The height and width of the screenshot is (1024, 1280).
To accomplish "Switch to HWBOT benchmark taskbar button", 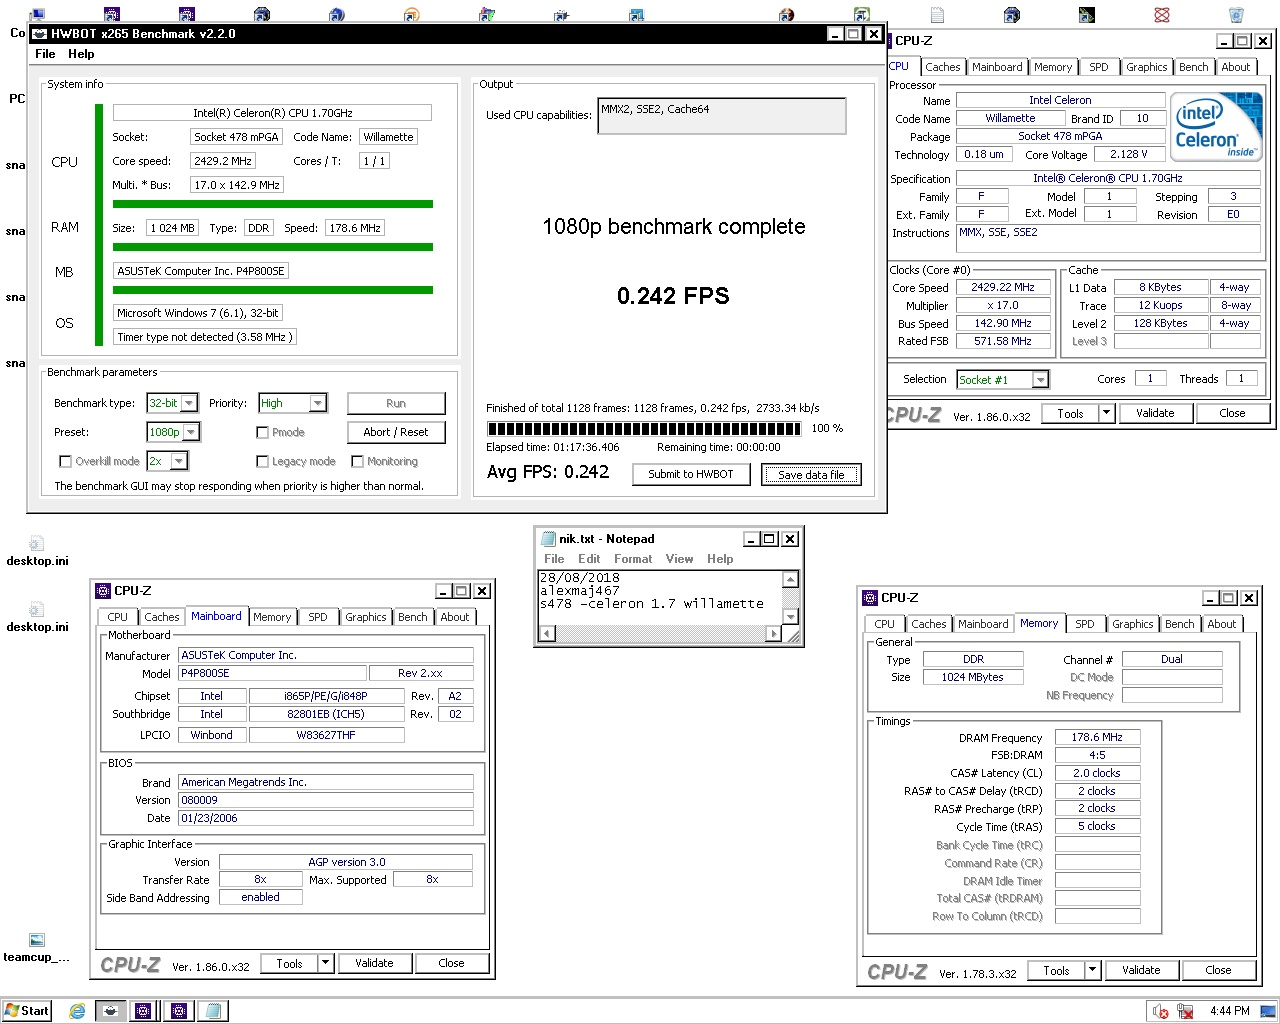I will (111, 1011).
